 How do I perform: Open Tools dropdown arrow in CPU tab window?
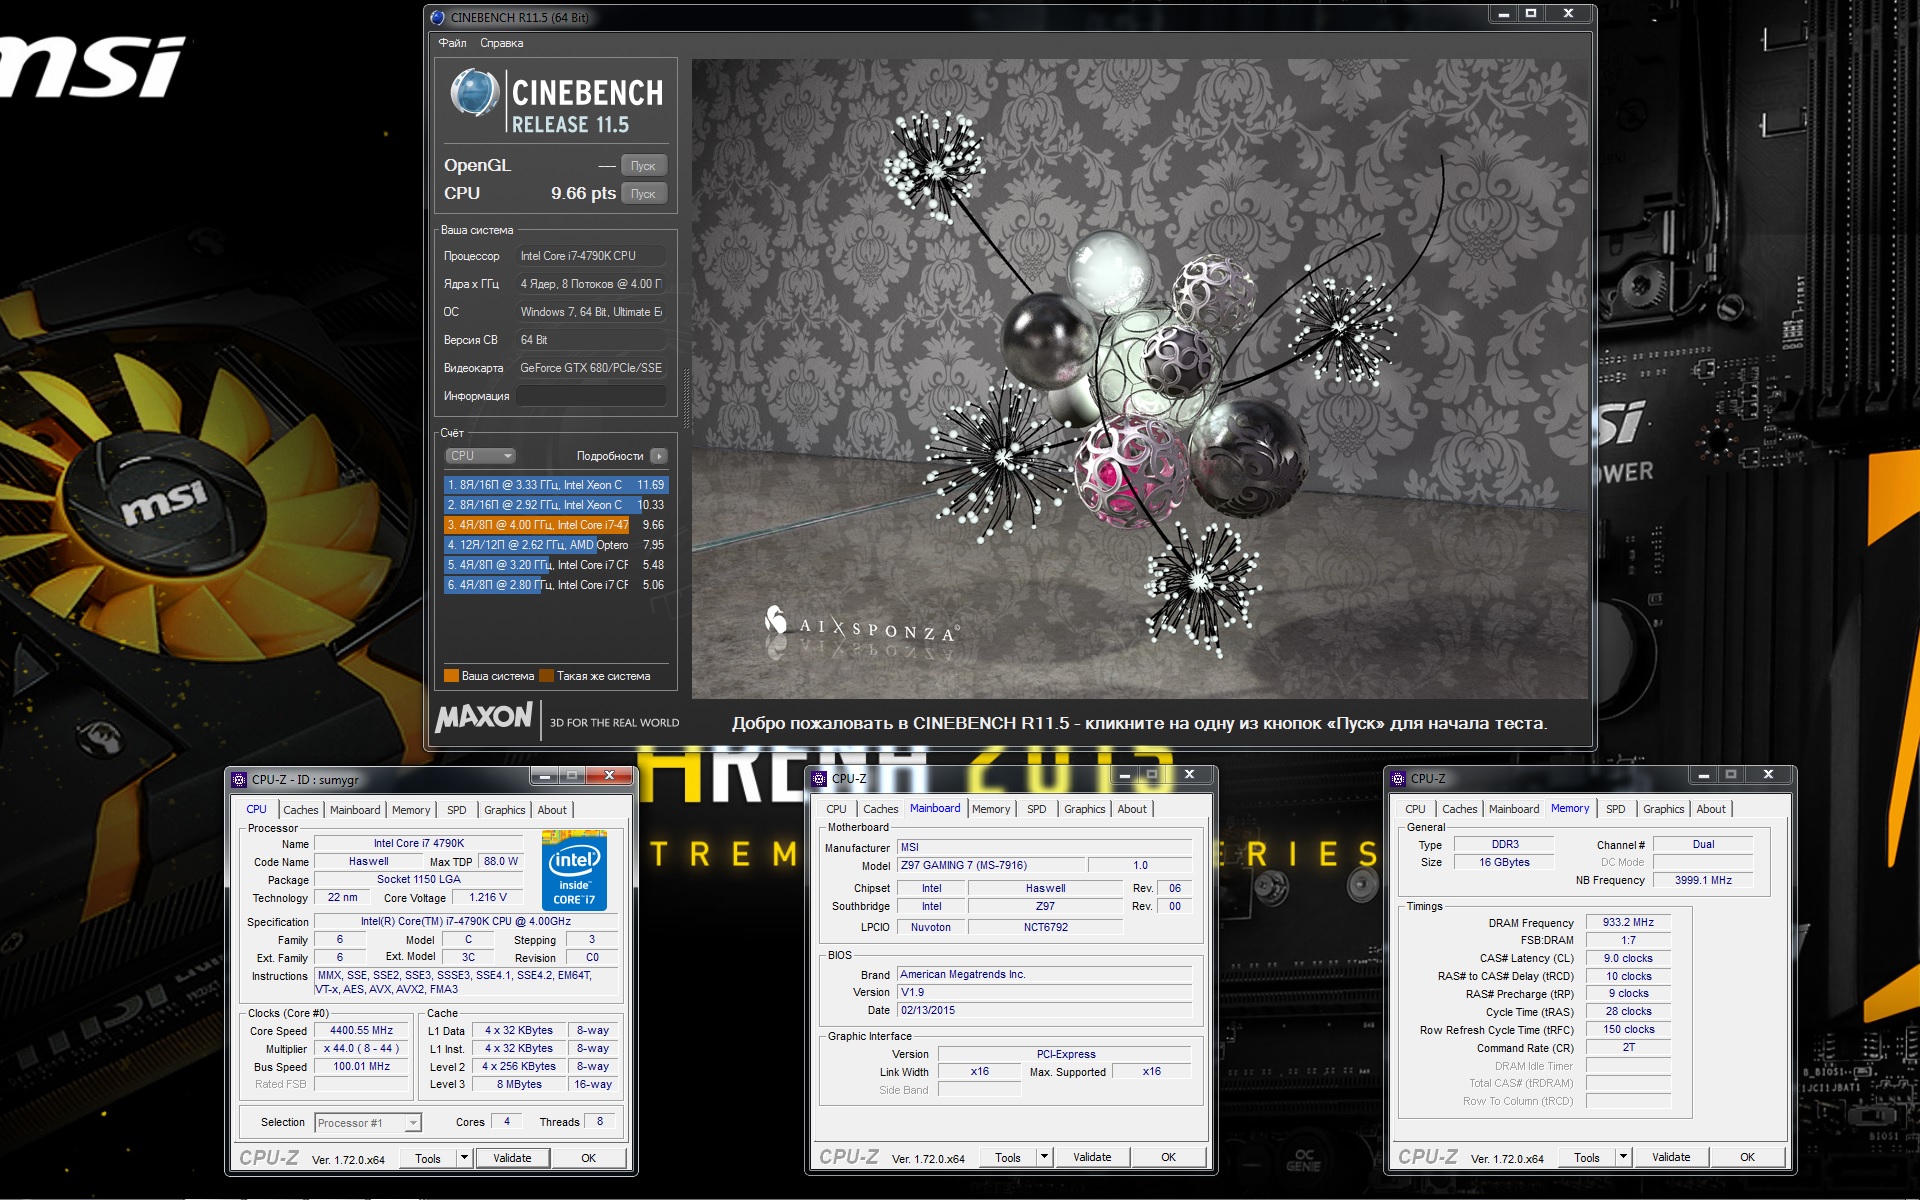(464, 1158)
